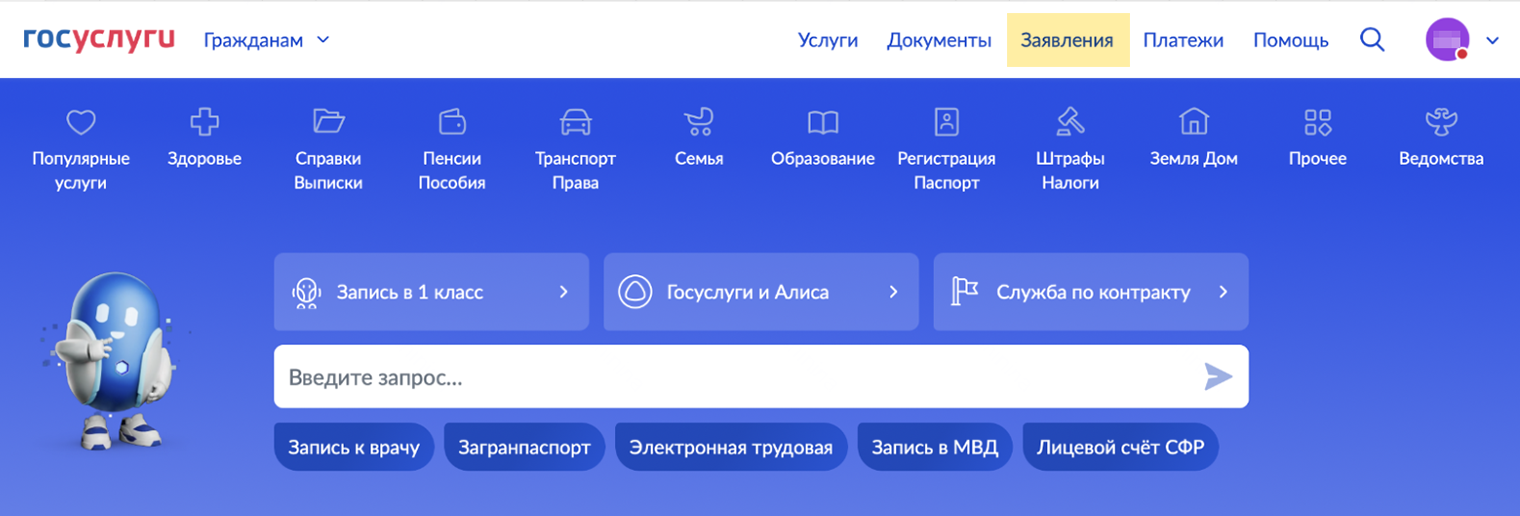Open the Документы menu item
Image resolution: width=1520 pixels, height=516 pixels.
[x=939, y=40]
